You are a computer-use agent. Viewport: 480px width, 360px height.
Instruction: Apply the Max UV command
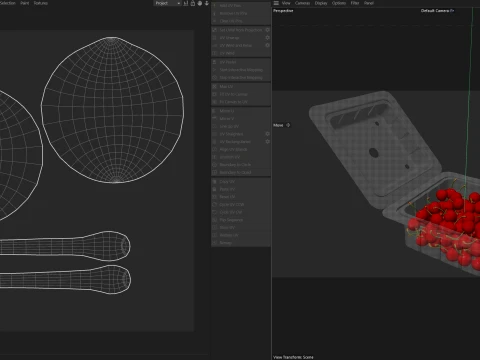241,86
